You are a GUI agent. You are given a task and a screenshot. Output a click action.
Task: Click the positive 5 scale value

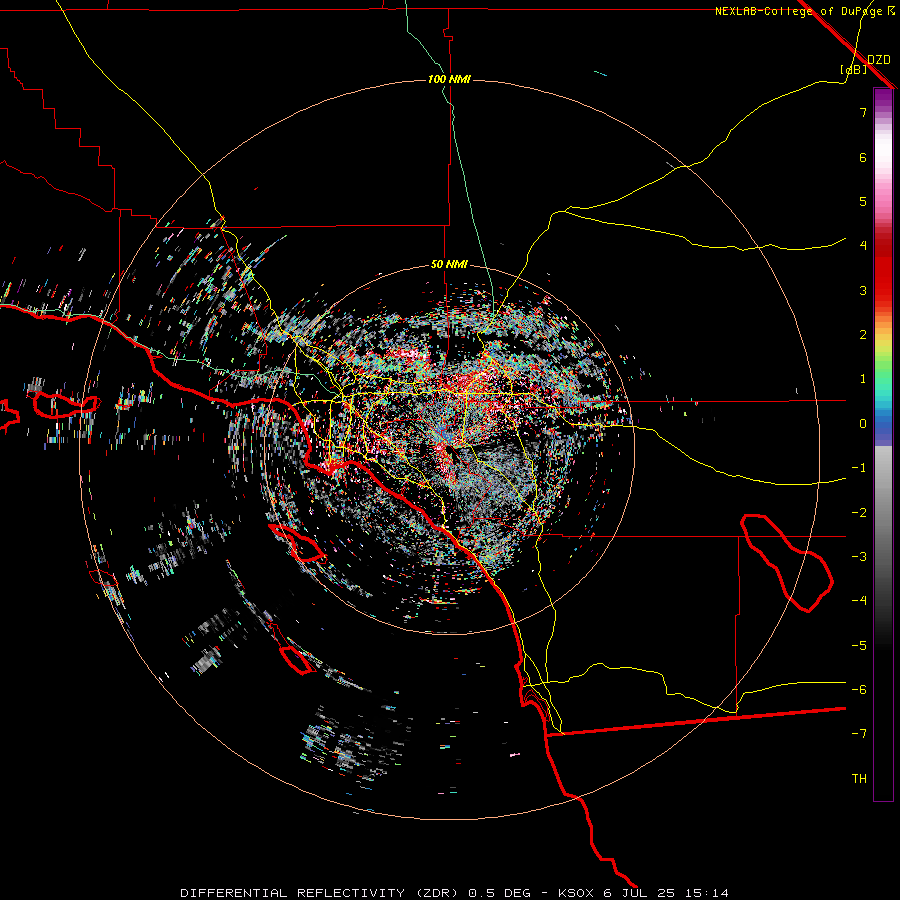pos(863,201)
